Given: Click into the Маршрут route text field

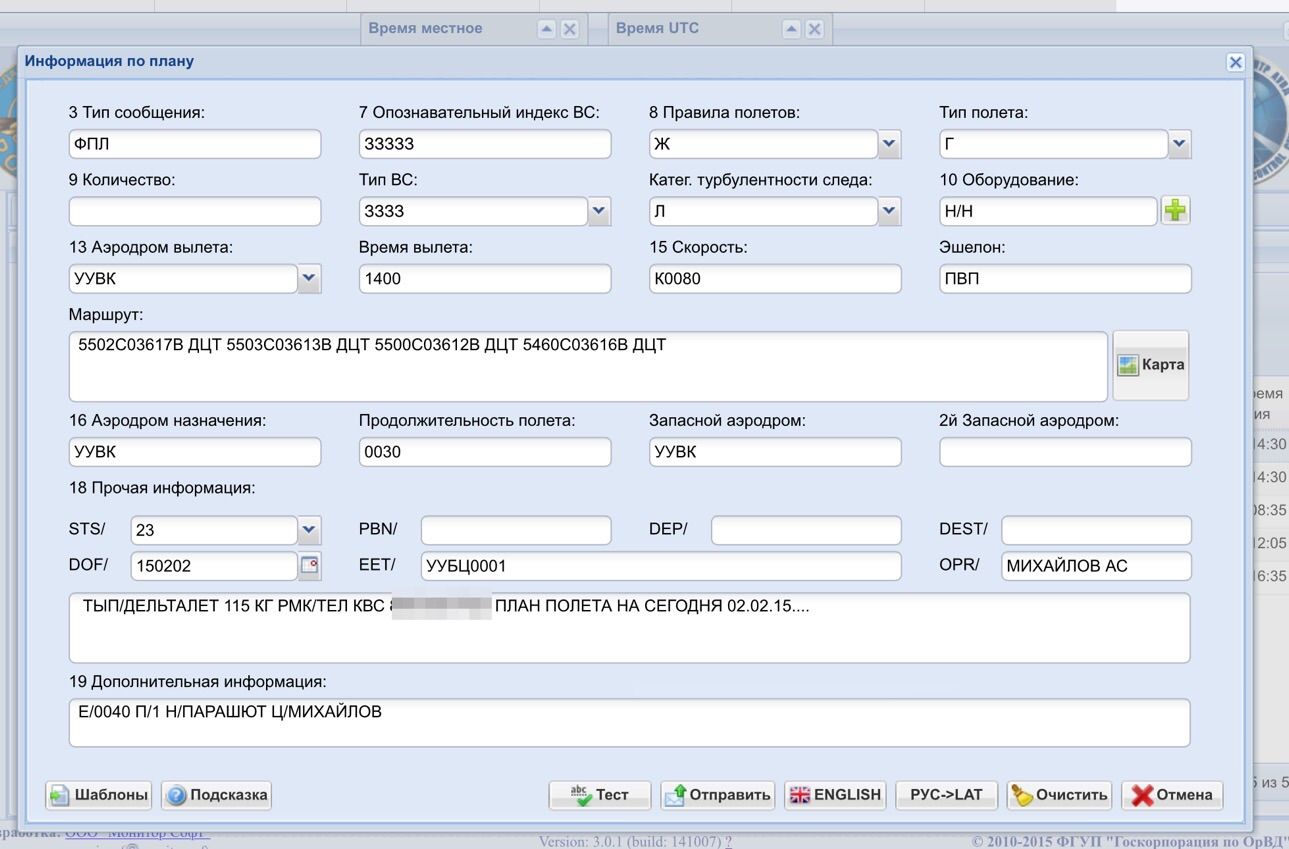Looking at the screenshot, I should click(588, 366).
